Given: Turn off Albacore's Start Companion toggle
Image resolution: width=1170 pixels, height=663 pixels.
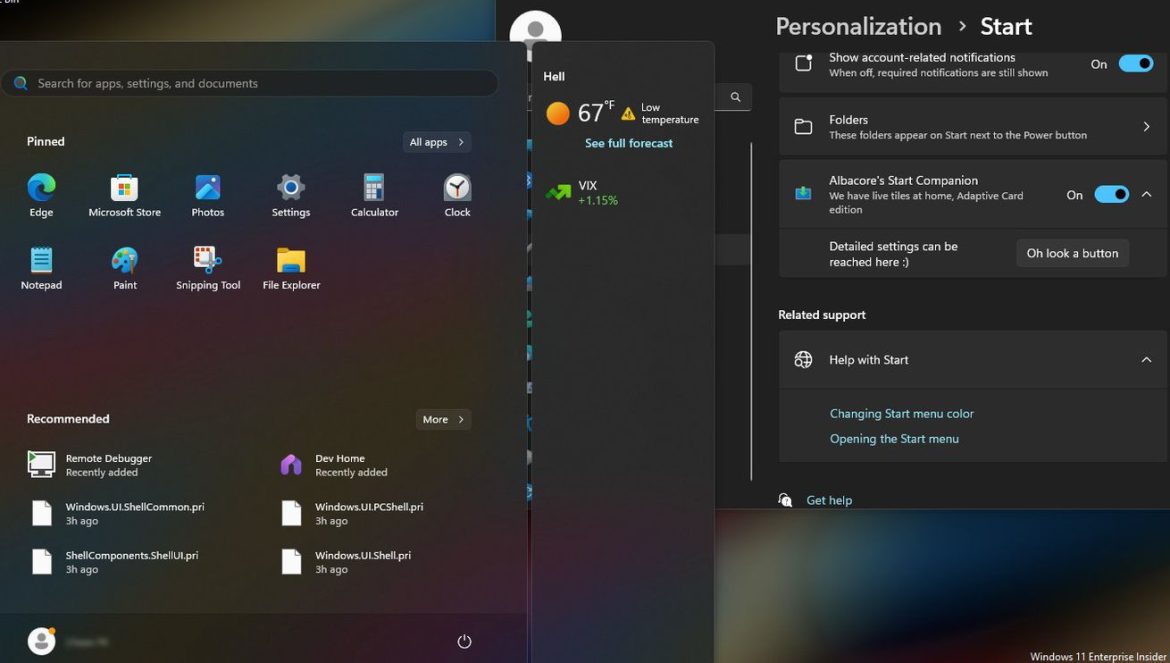Looking at the screenshot, I should tap(1112, 195).
